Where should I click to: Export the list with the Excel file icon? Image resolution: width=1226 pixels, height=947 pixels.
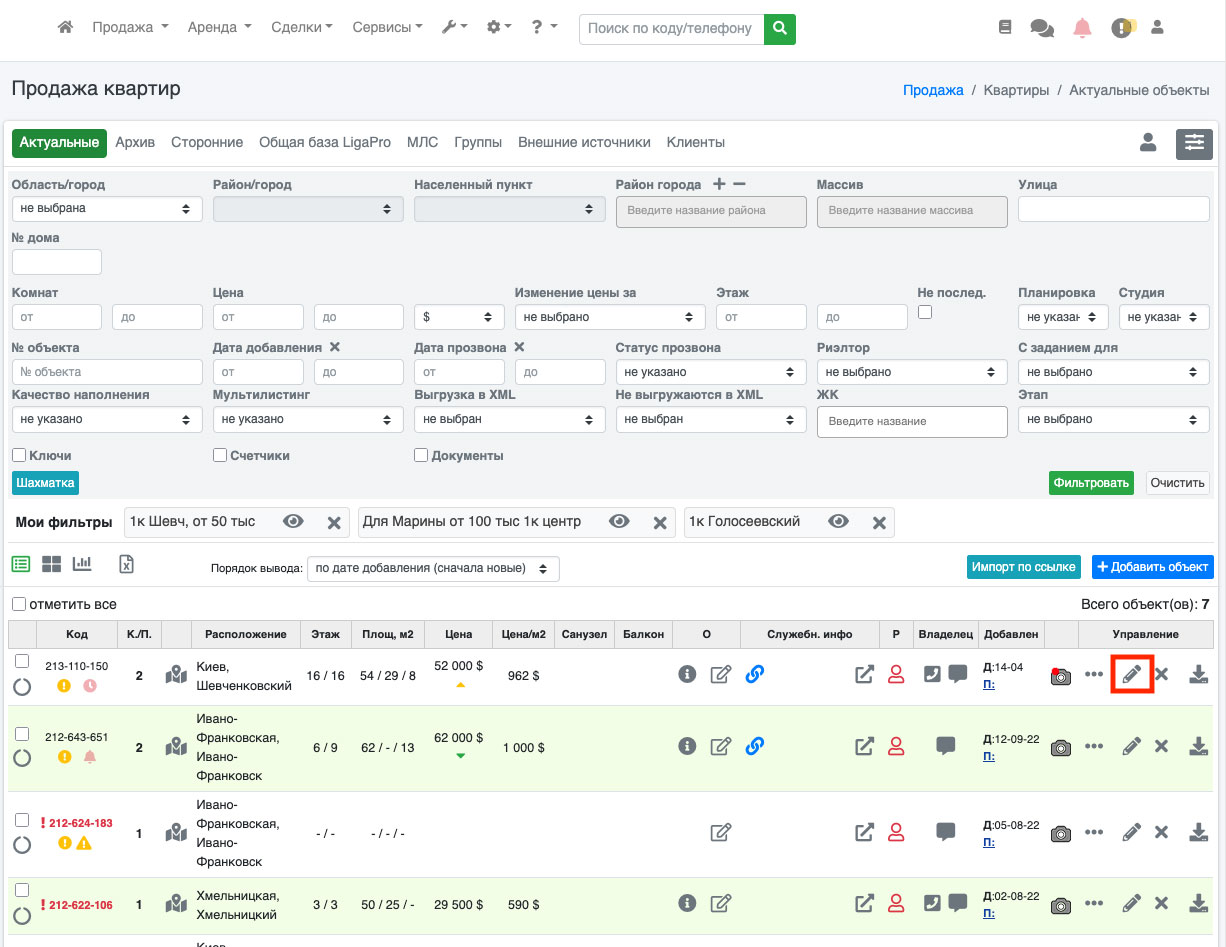tap(126, 564)
